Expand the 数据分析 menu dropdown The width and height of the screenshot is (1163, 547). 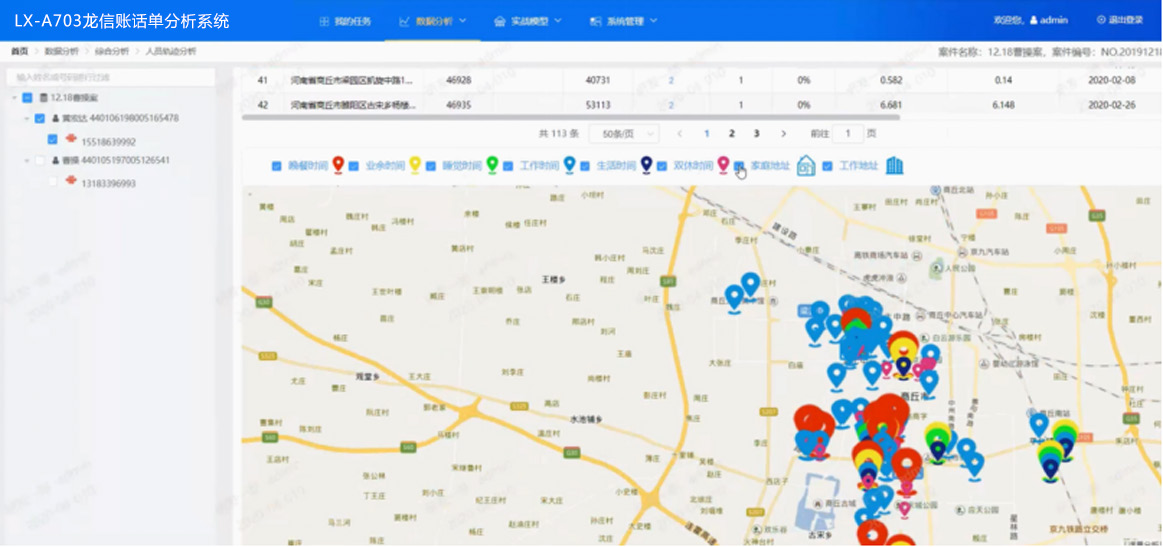tap(433, 21)
